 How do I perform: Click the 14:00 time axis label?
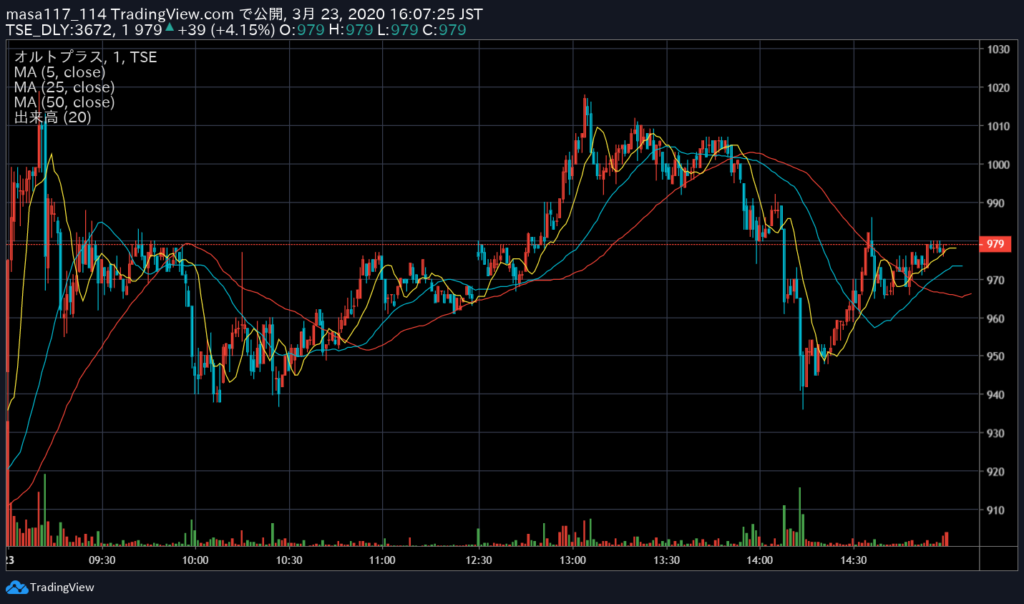pyautogui.click(x=760, y=560)
